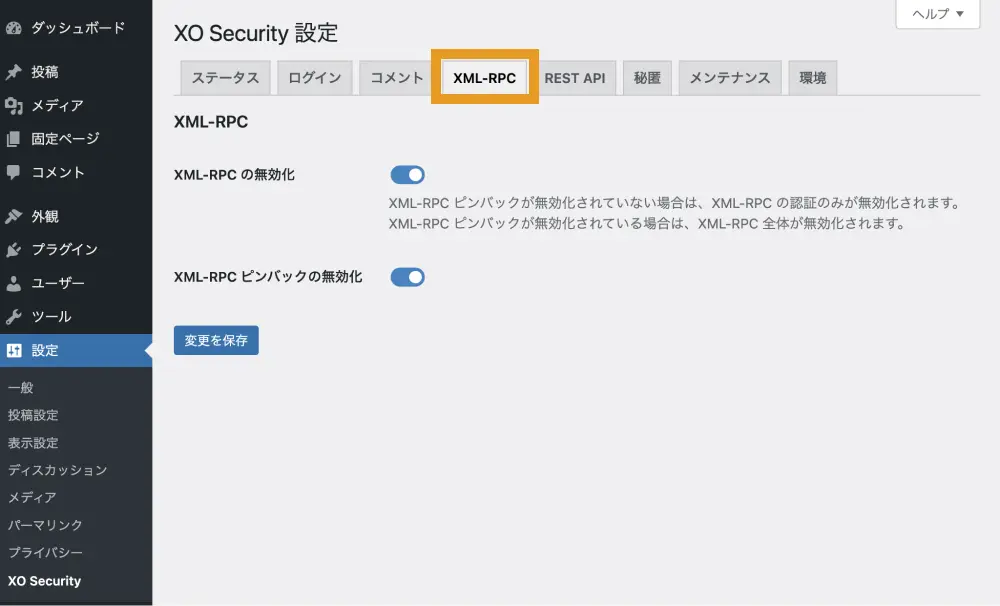Click the Appearance paintbrush icon
The height and width of the screenshot is (606, 1000).
(14, 216)
